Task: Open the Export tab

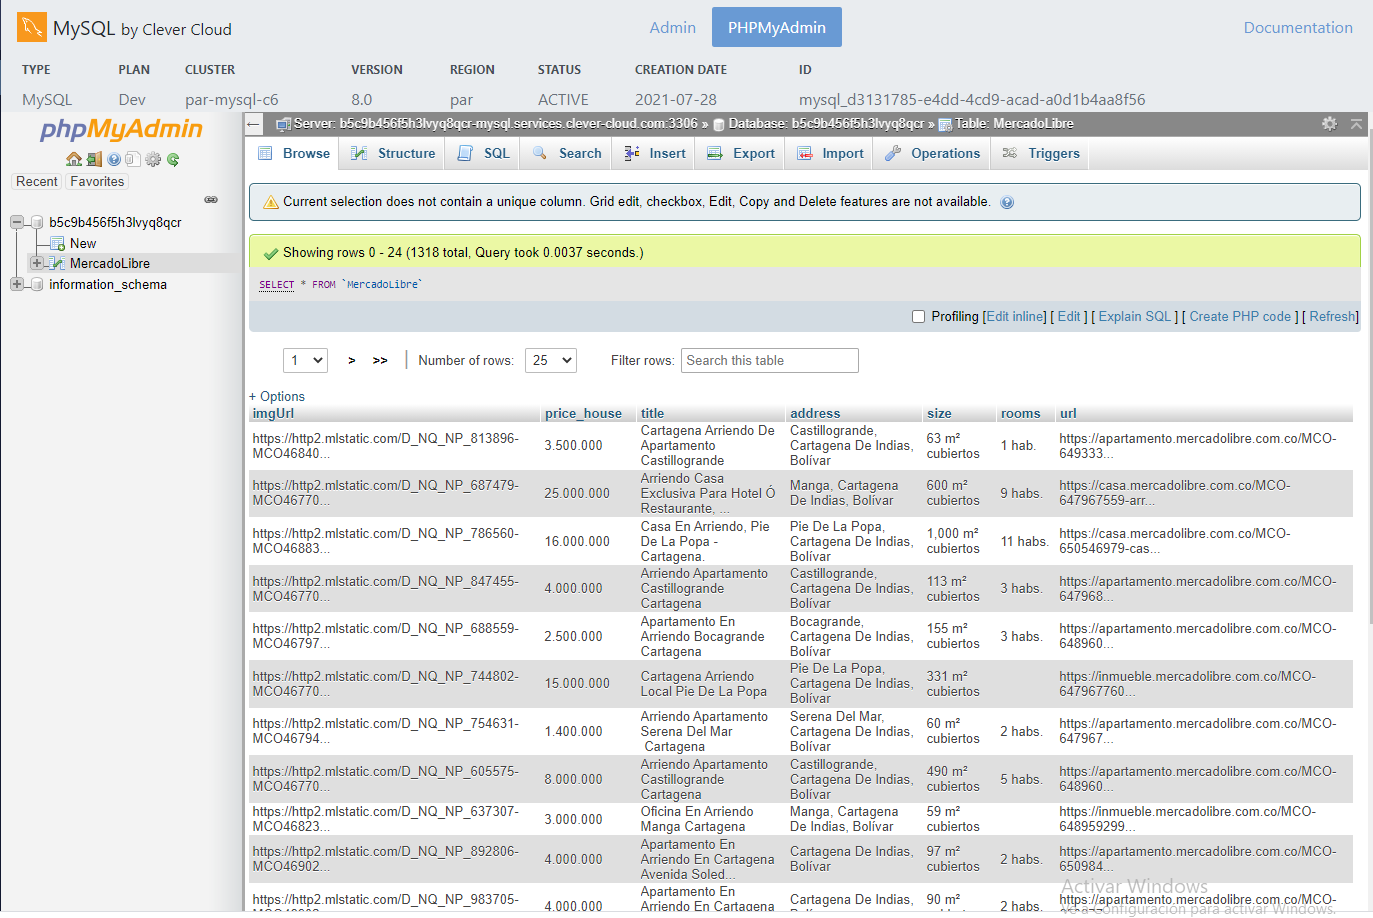Action: [x=741, y=153]
